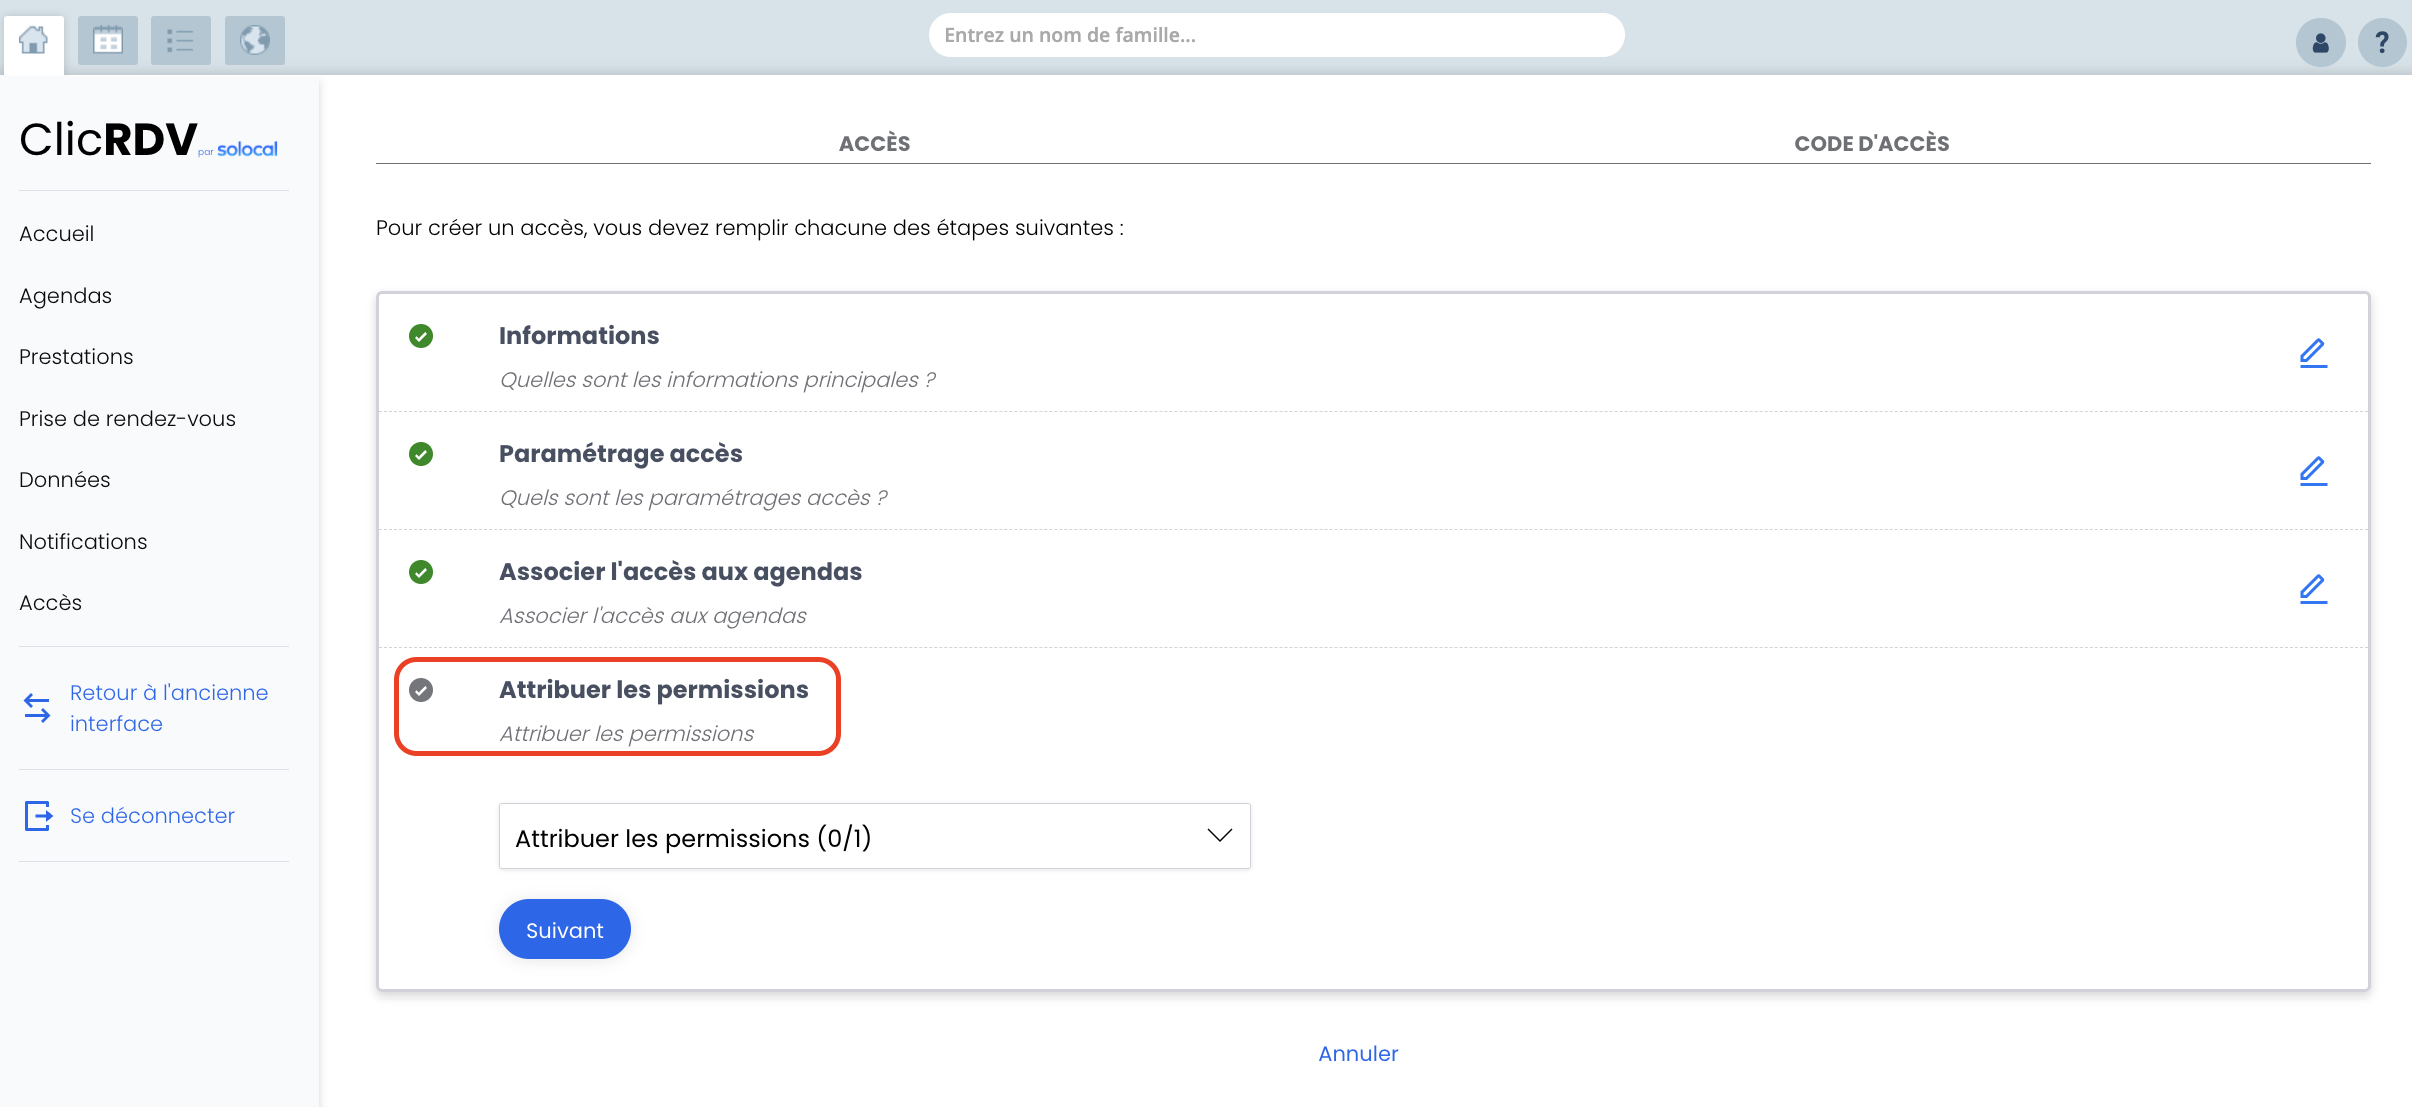Open Notifications in the sidebar

(x=83, y=541)
